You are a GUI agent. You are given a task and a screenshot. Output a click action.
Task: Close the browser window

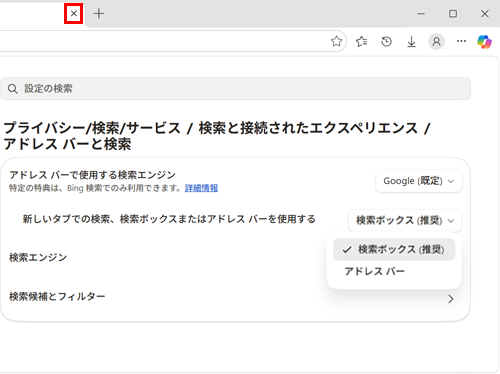[x=485, y=14]
